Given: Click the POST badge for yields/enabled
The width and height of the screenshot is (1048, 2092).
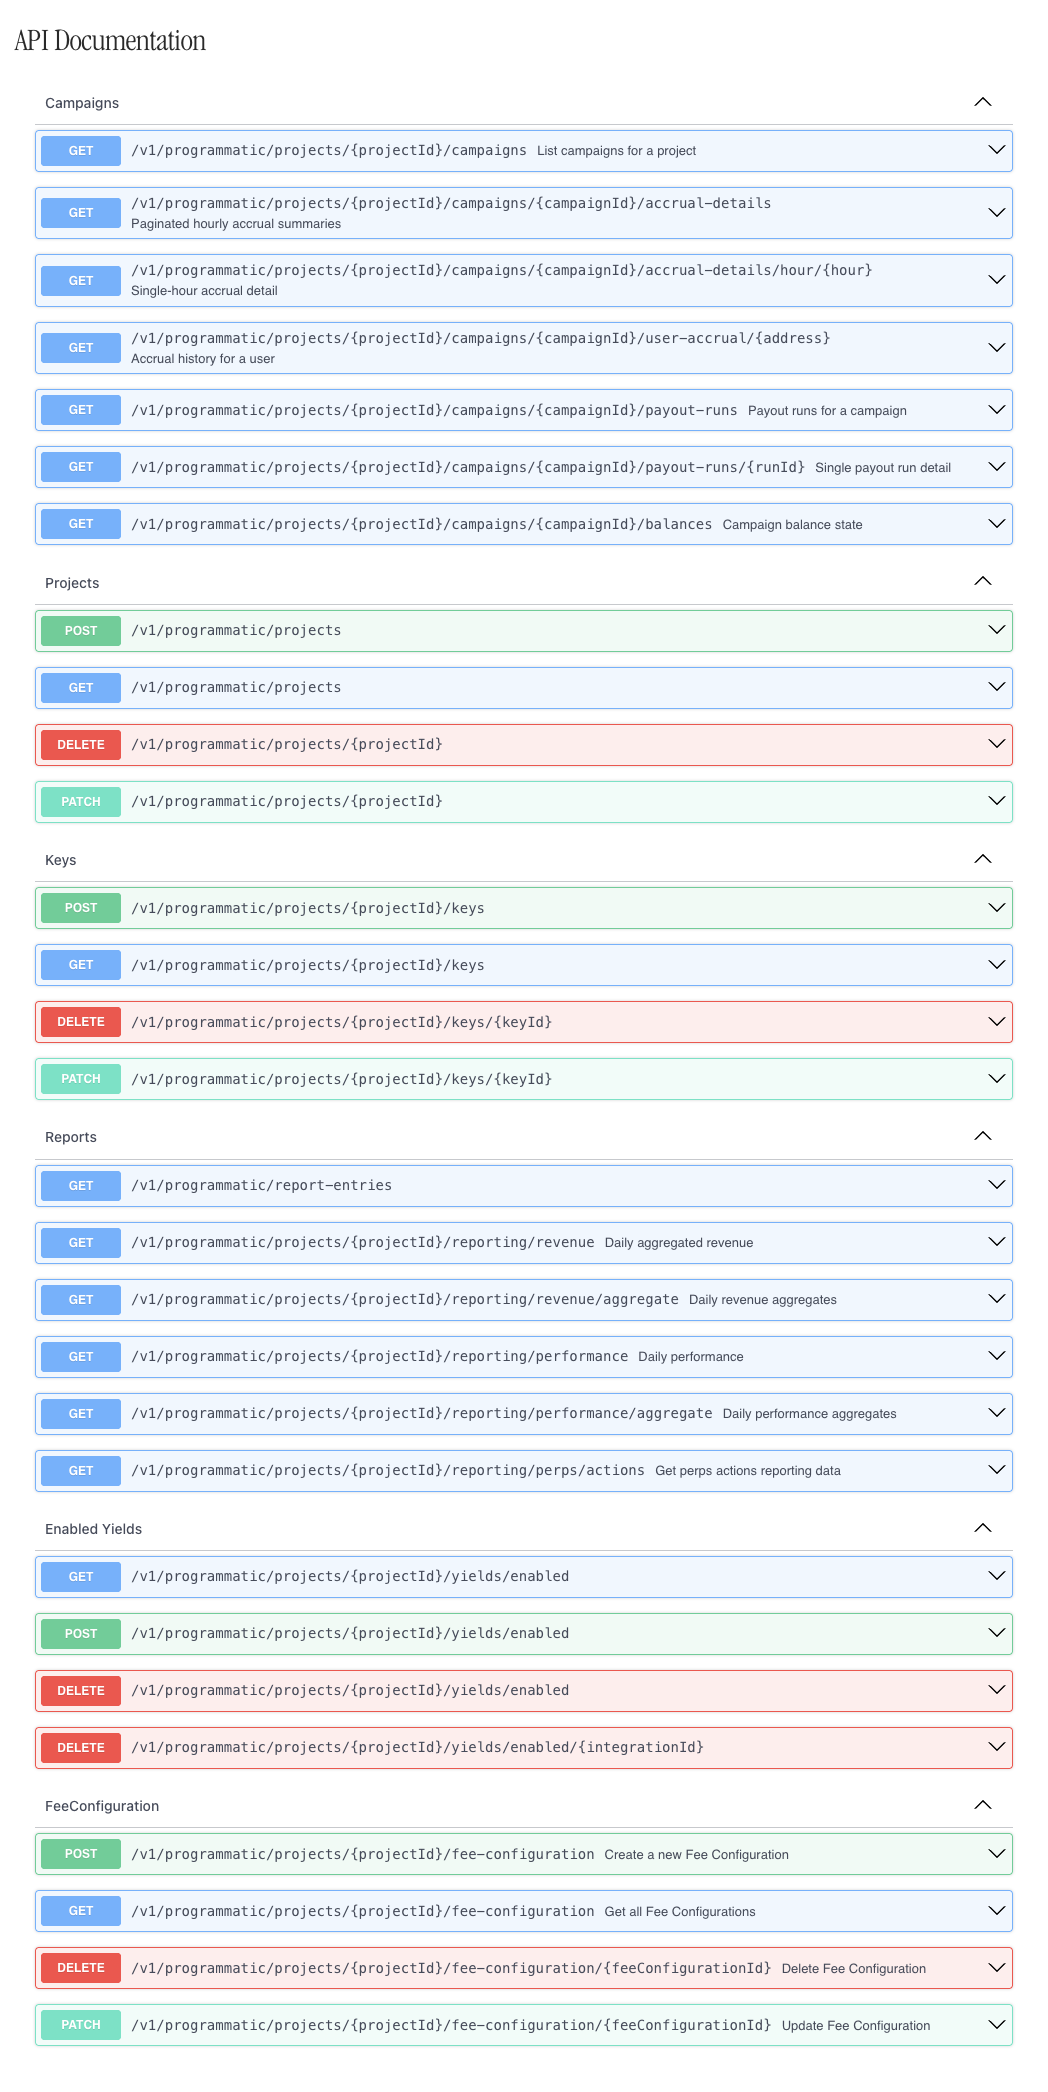Looking at the screenshot, I should 81,1634.
